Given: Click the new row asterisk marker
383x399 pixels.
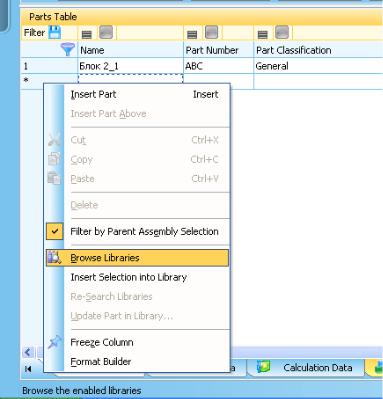Looking at the screenshot, I should click(x=26, y=81).
